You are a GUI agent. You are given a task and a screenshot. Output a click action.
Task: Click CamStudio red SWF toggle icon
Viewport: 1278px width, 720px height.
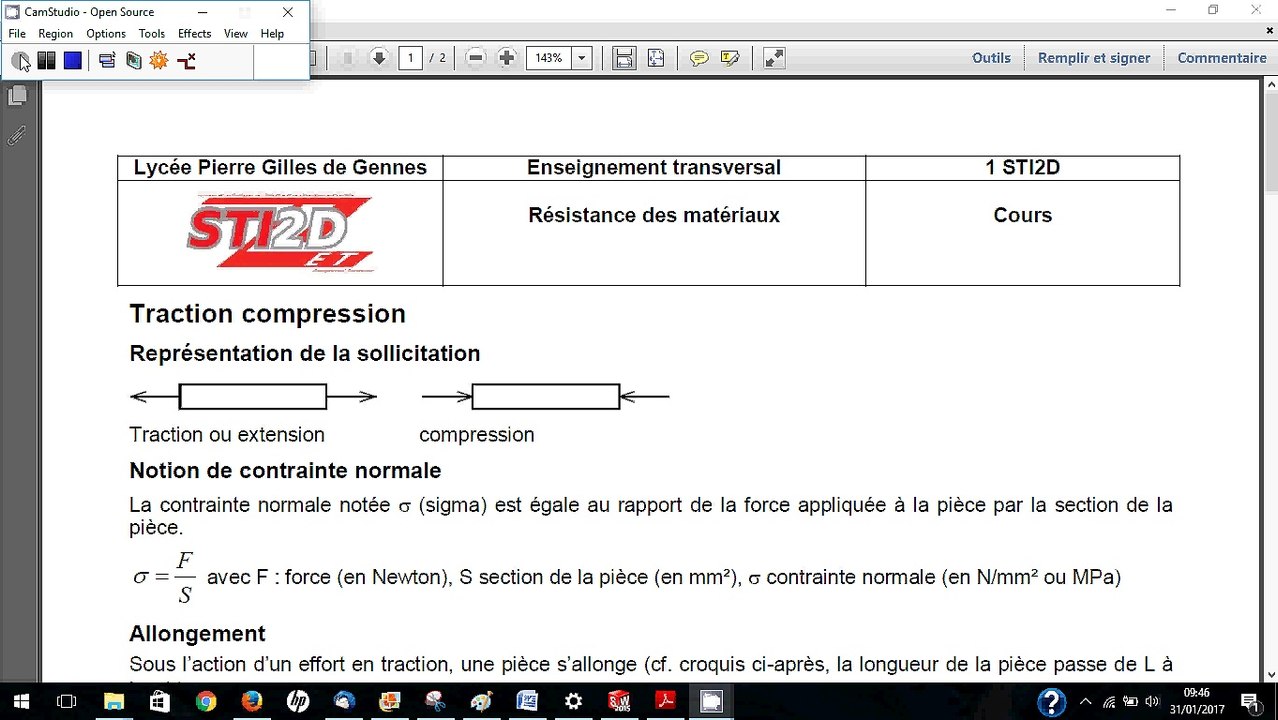186,61
